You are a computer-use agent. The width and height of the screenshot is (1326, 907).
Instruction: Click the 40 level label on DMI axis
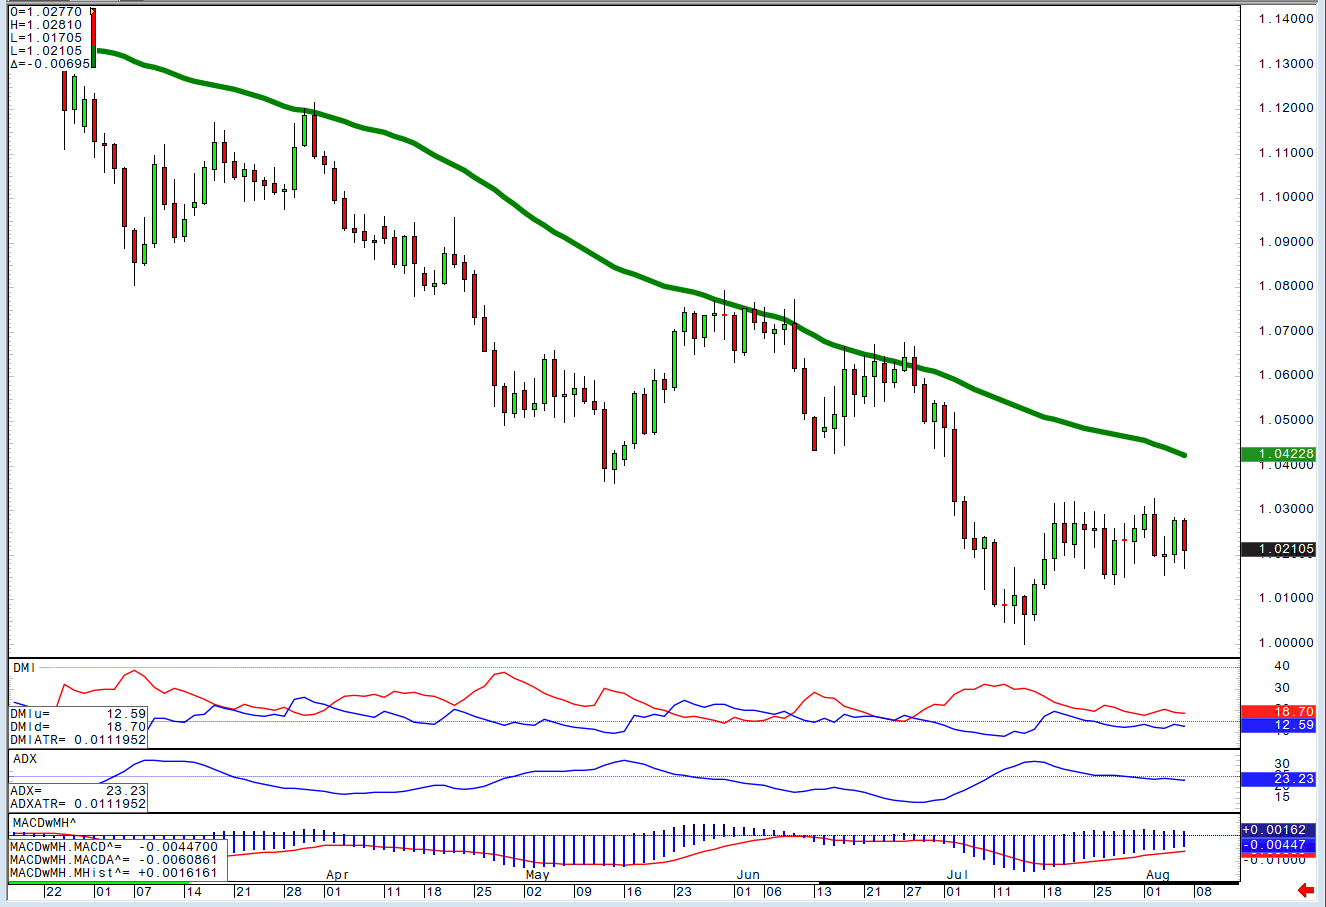(1282, 666)
